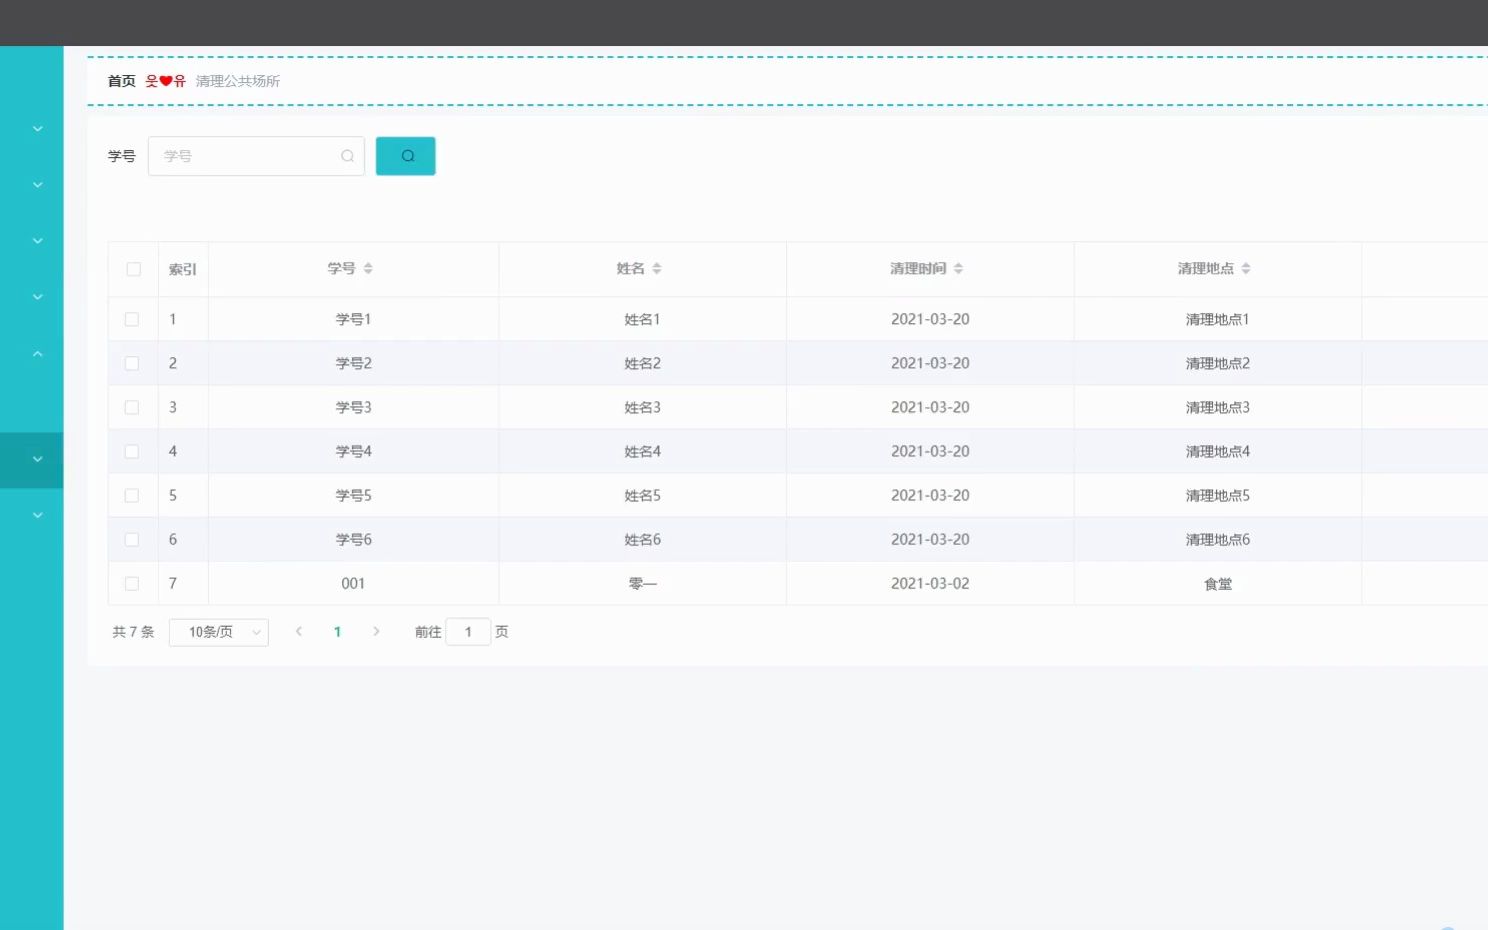Select cell 学号4

[353, 451]
